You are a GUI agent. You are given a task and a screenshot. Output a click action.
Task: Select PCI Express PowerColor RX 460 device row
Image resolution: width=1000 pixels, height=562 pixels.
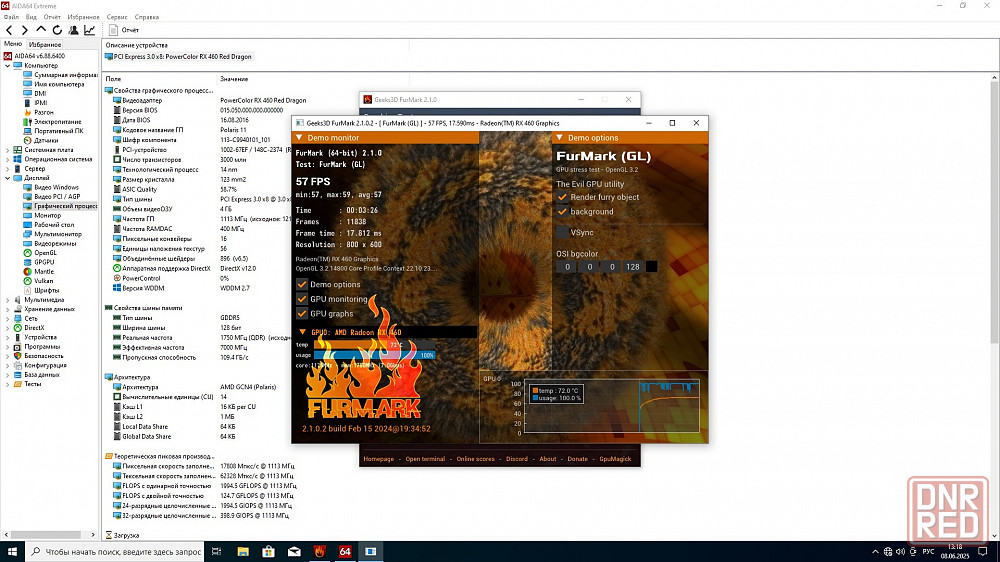click(x=178, y=57)
